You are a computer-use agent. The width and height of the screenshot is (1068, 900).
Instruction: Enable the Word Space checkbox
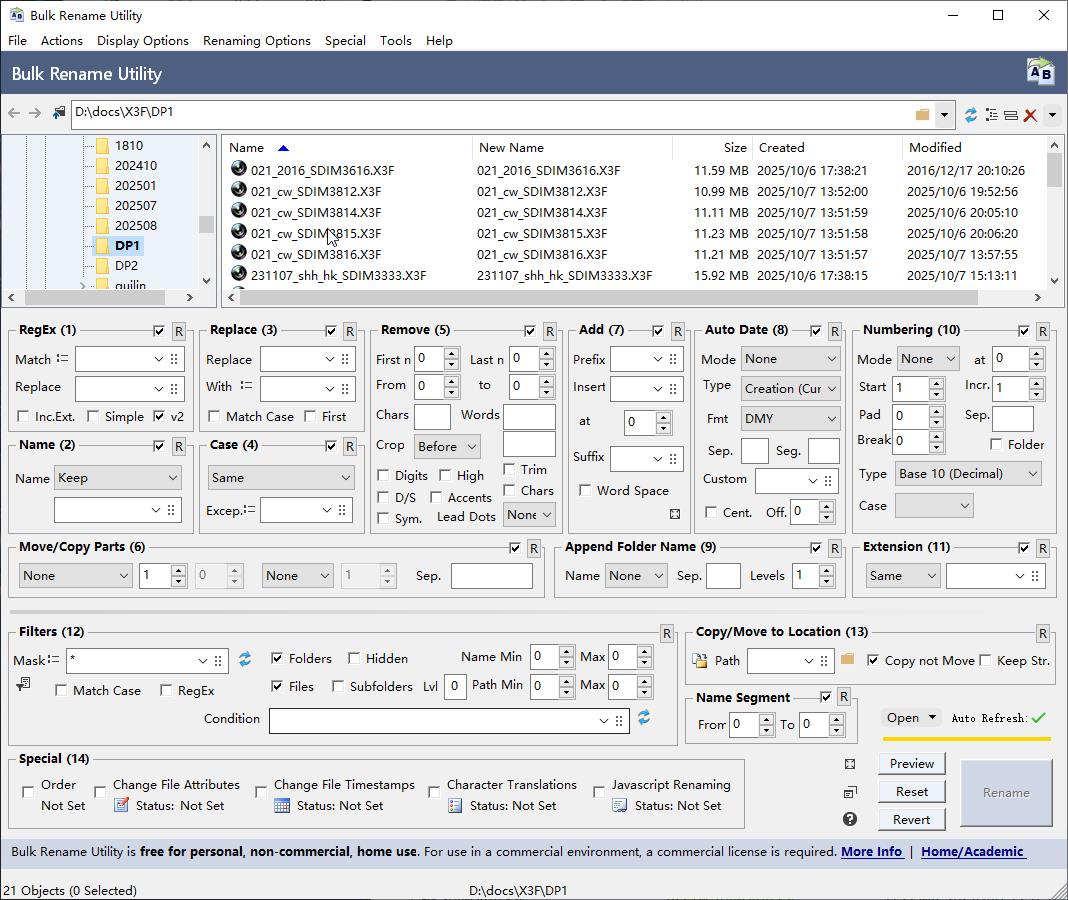(584, 491)
